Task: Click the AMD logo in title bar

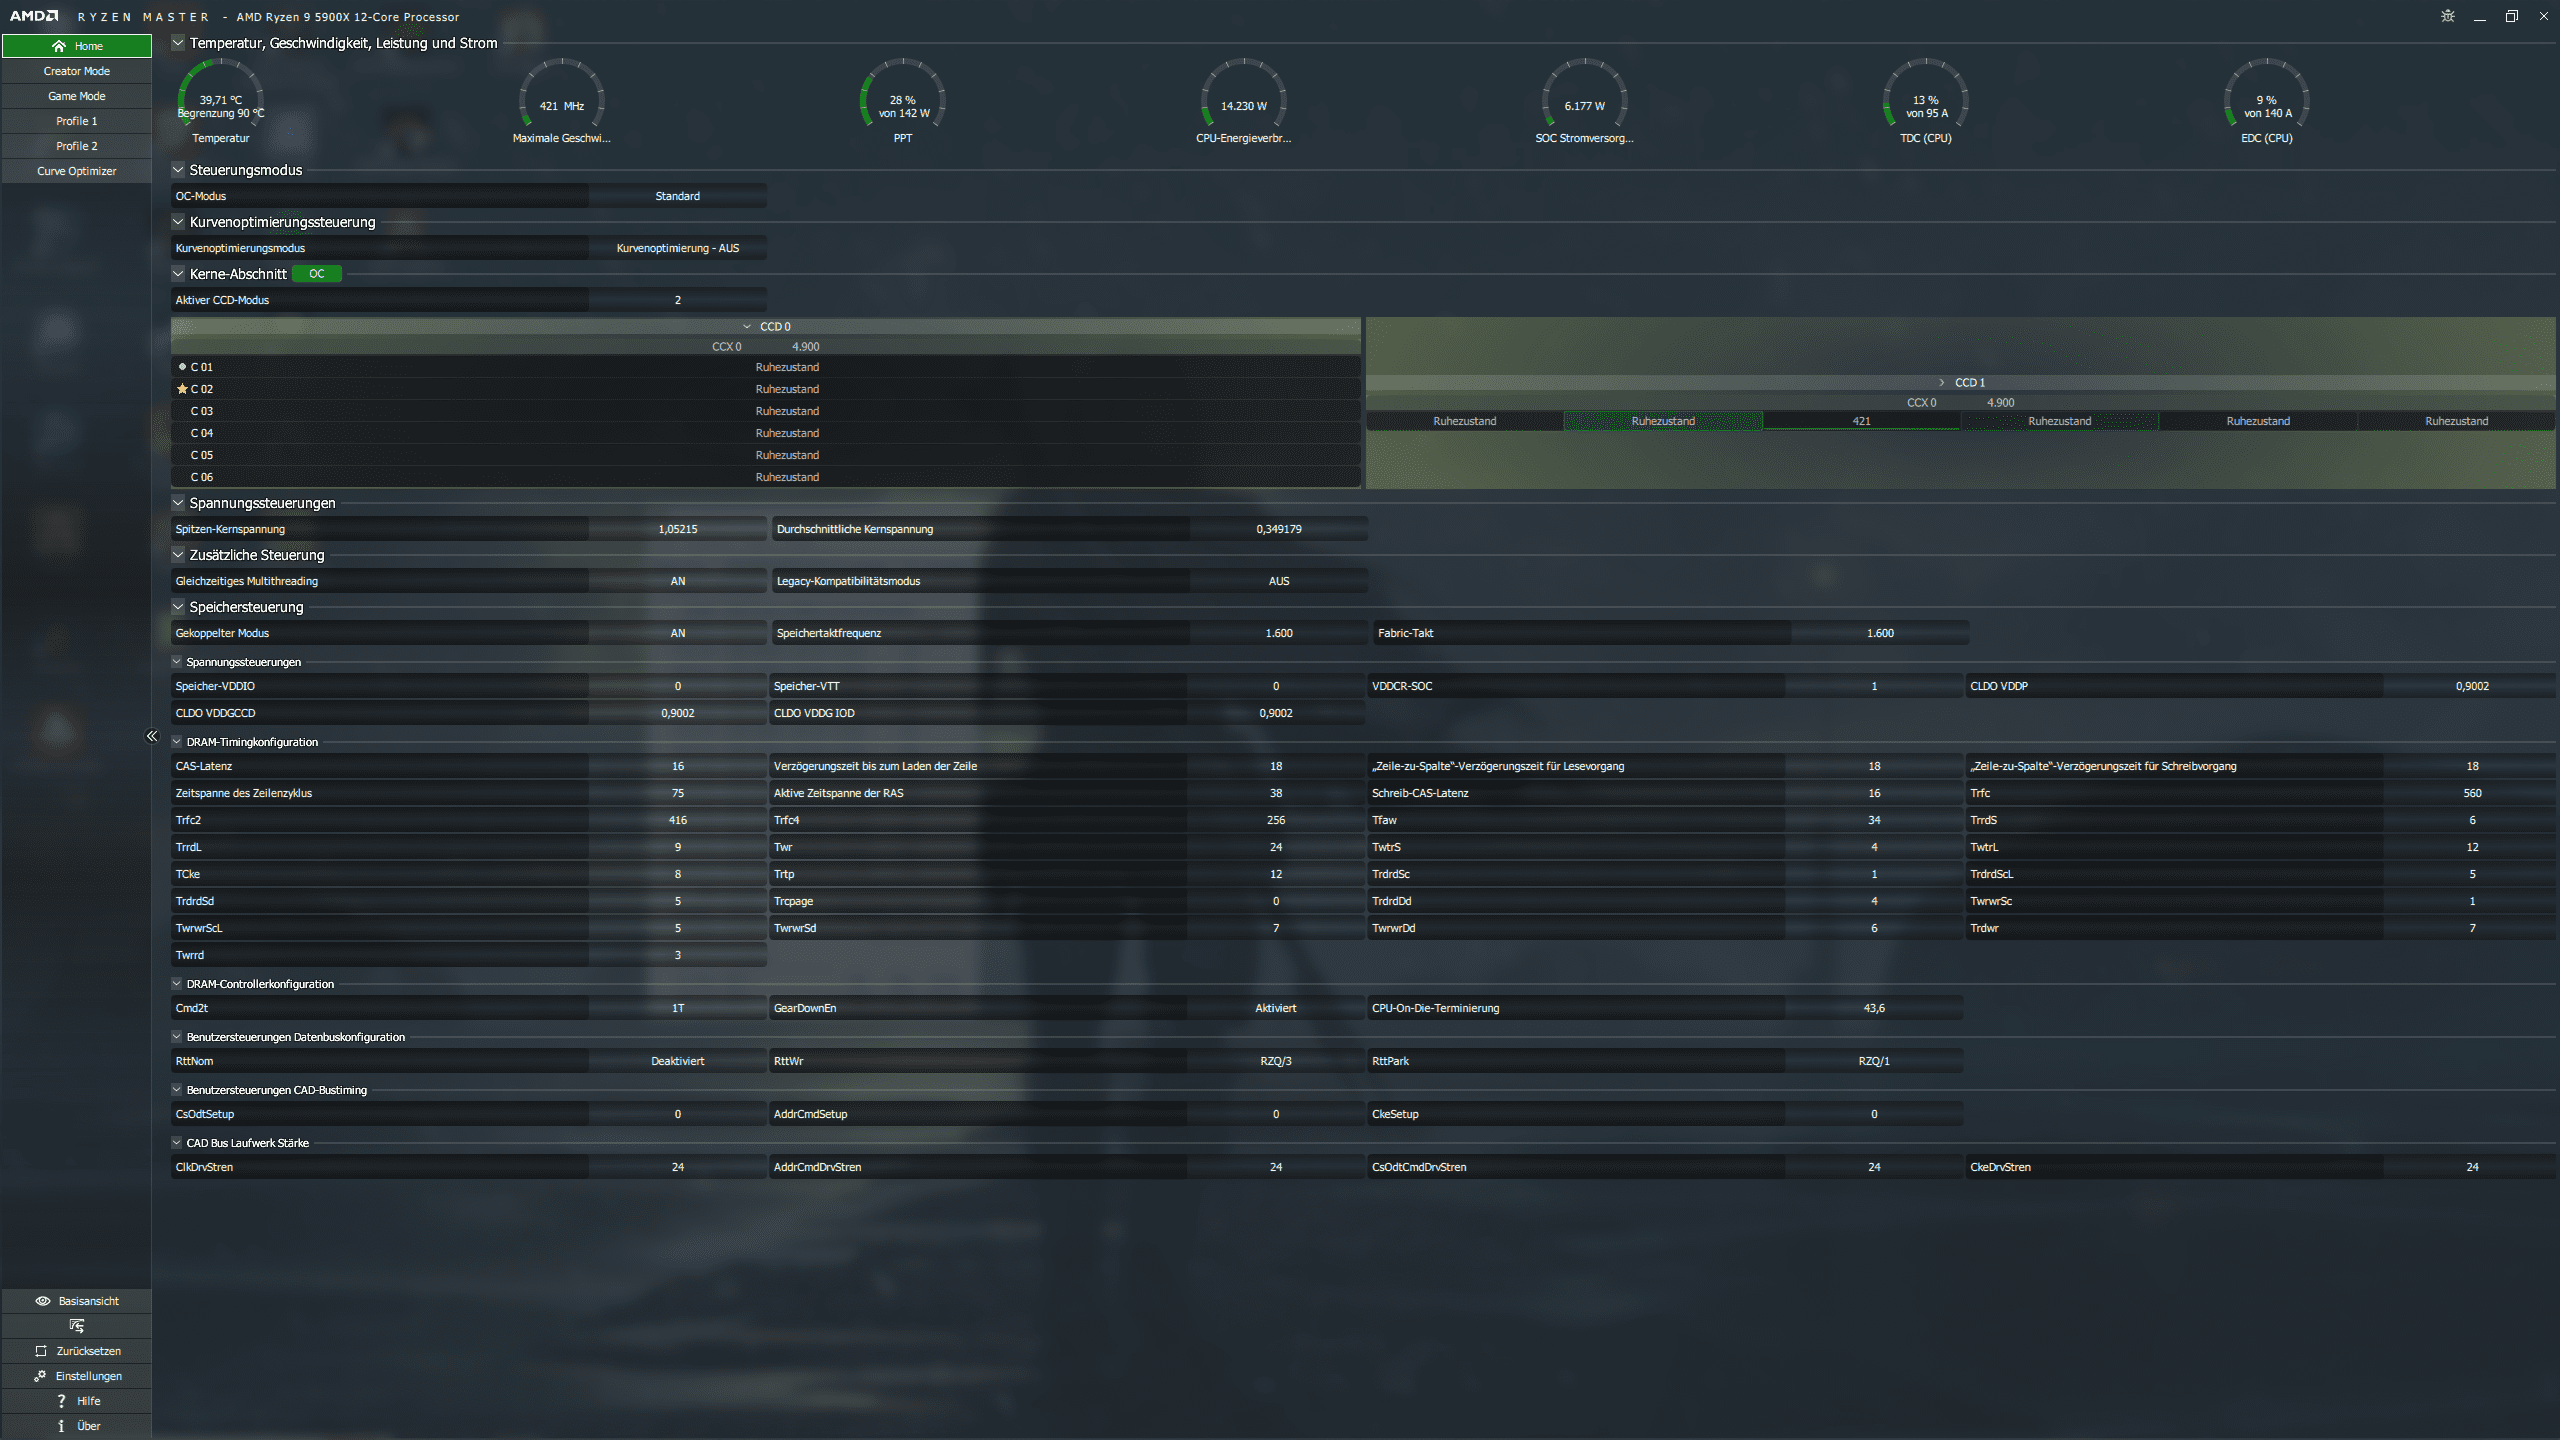Action: [x=34, y=16]
